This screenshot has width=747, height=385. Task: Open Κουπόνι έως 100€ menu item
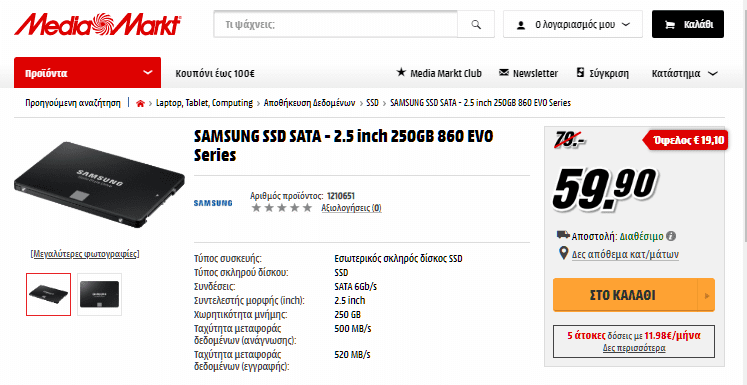pos(215,73)
